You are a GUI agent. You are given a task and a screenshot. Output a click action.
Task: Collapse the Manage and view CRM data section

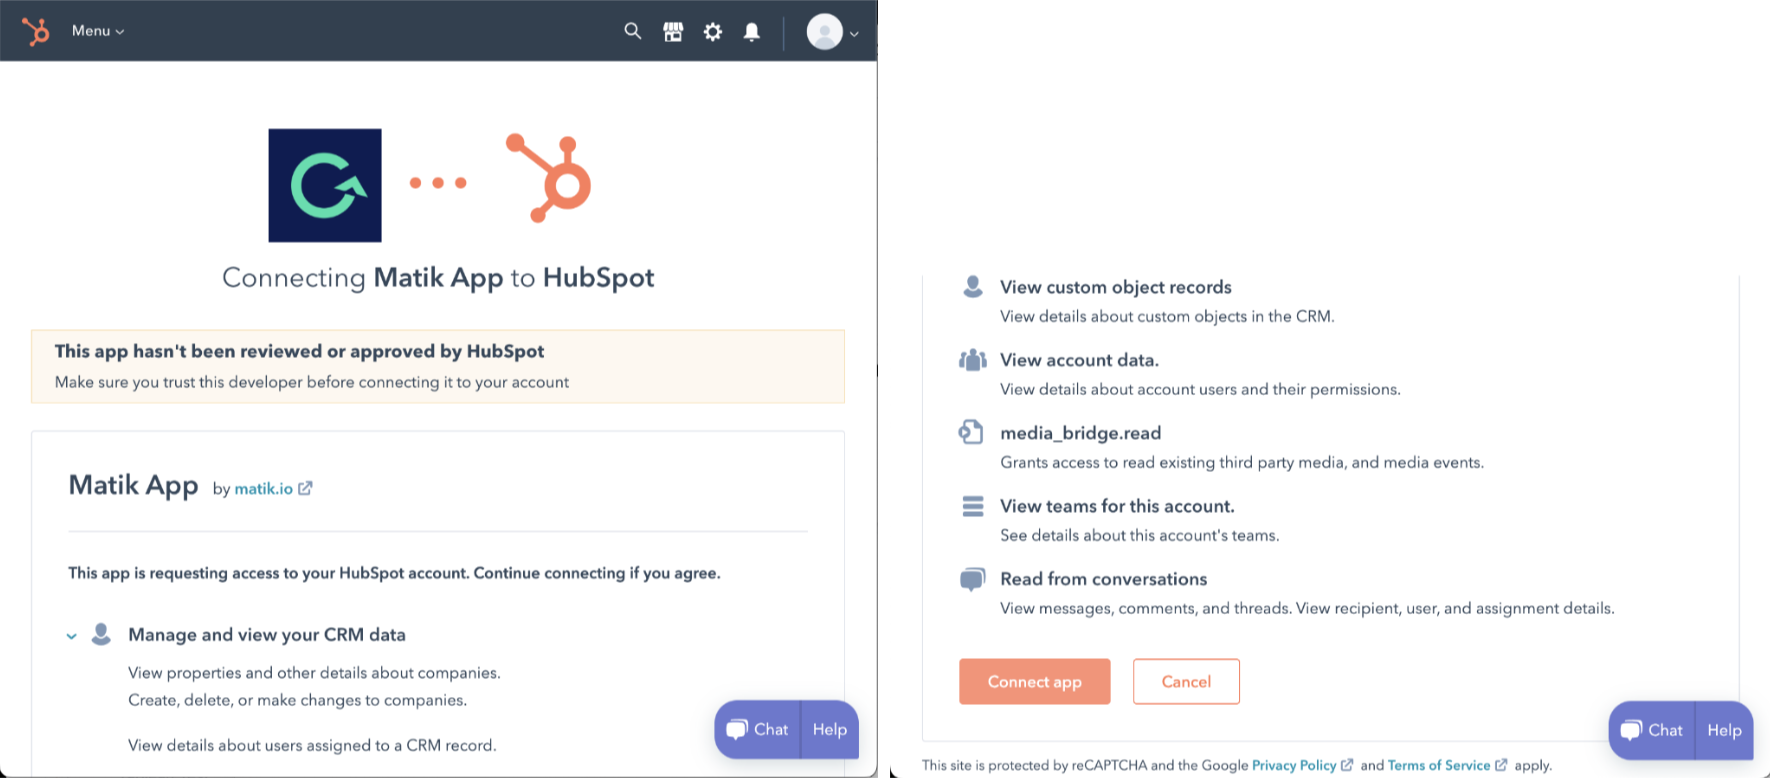point(72,636)
